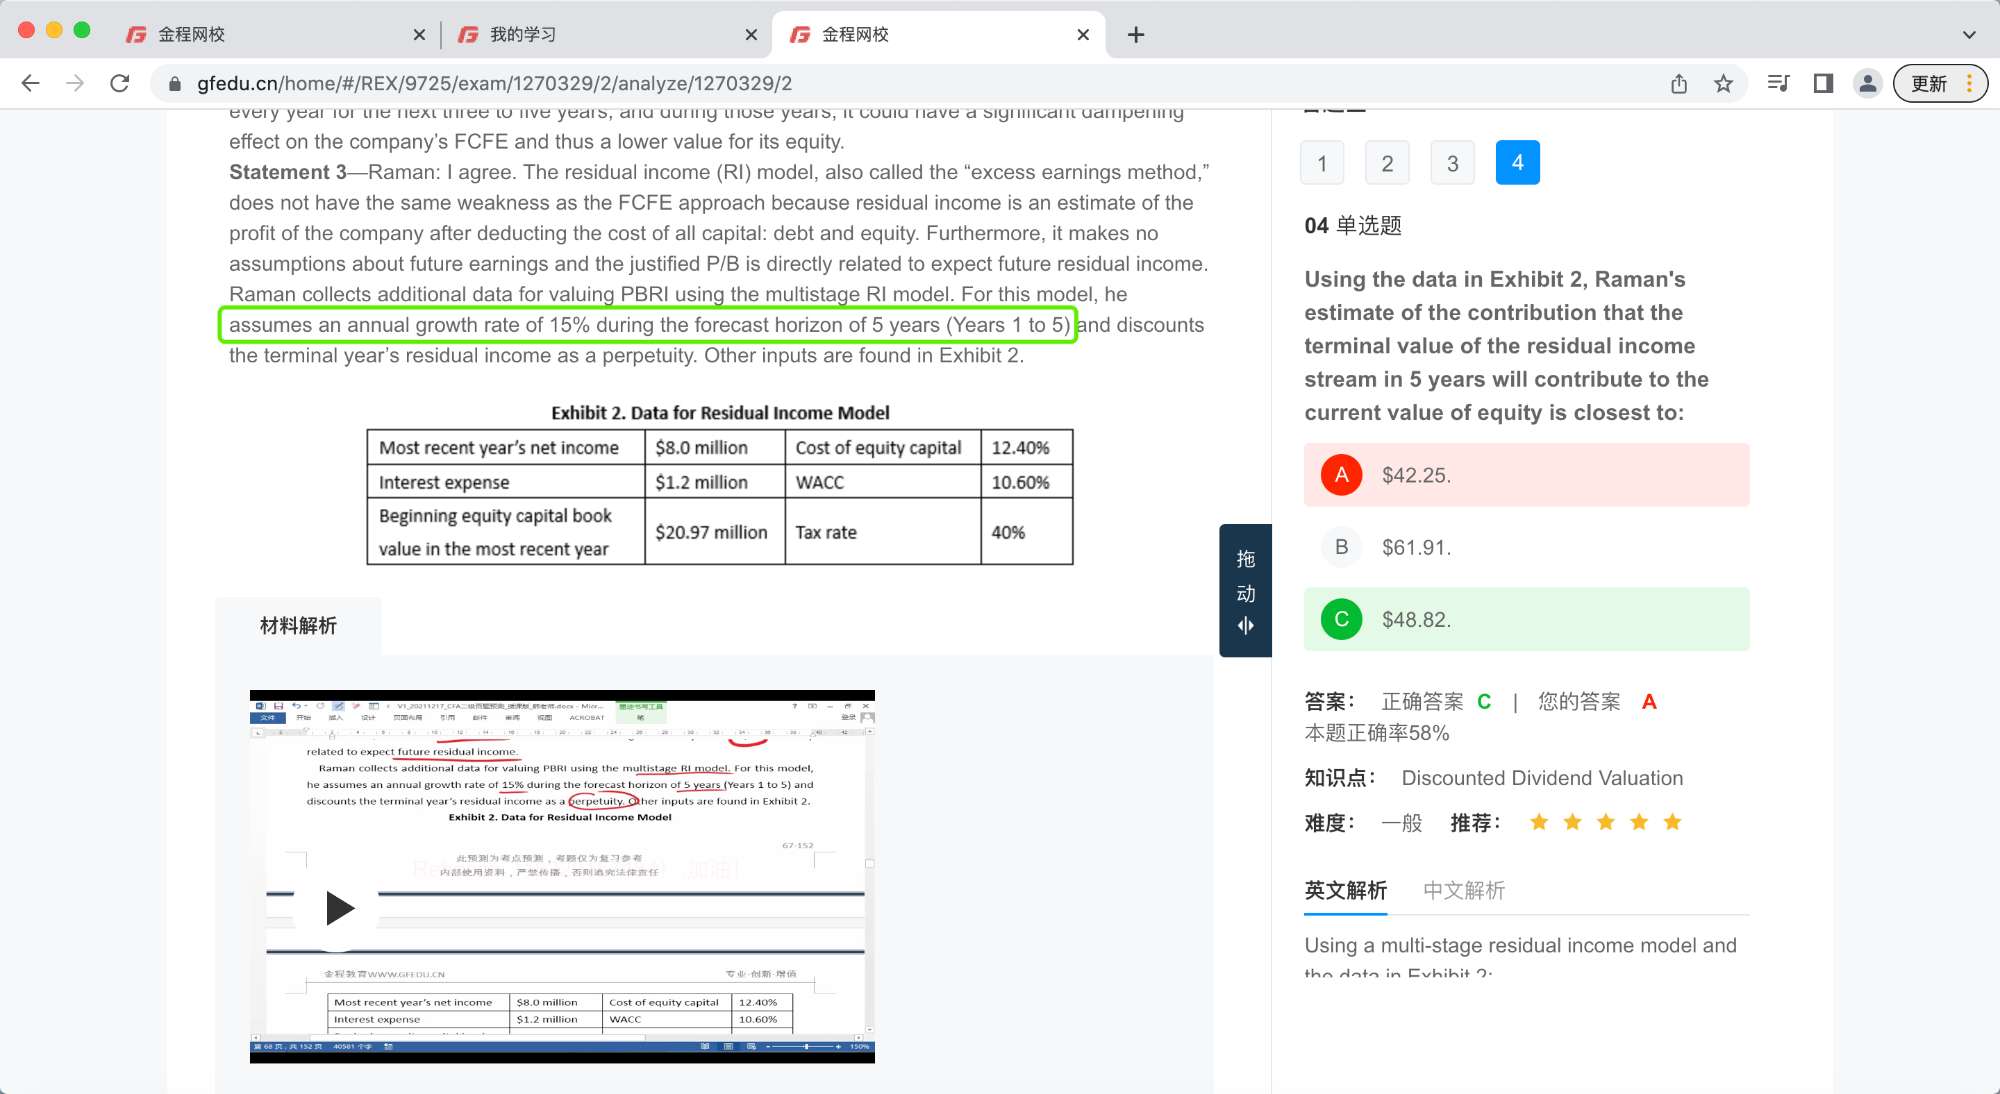This screenshot has width=2000, height=1094.
Task: Click the drag handle panel divider
Action: (x=1245, y=591)
